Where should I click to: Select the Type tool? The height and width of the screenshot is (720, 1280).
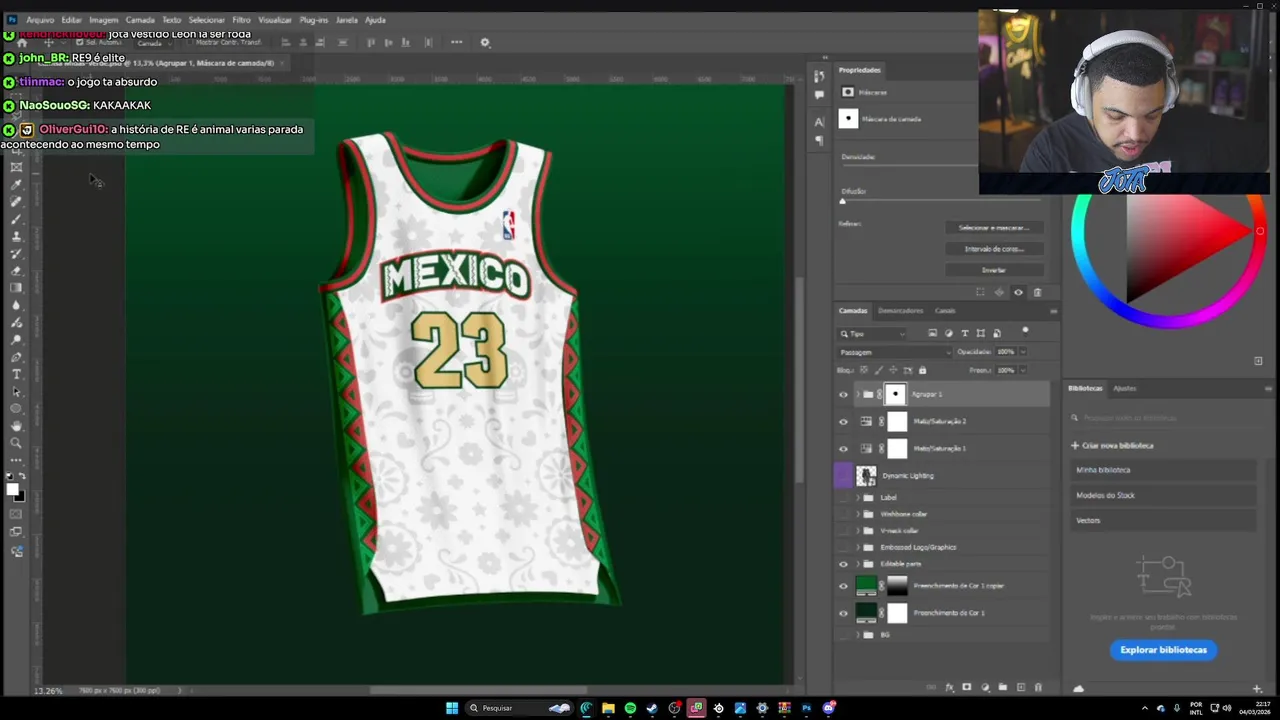[16, 374]
